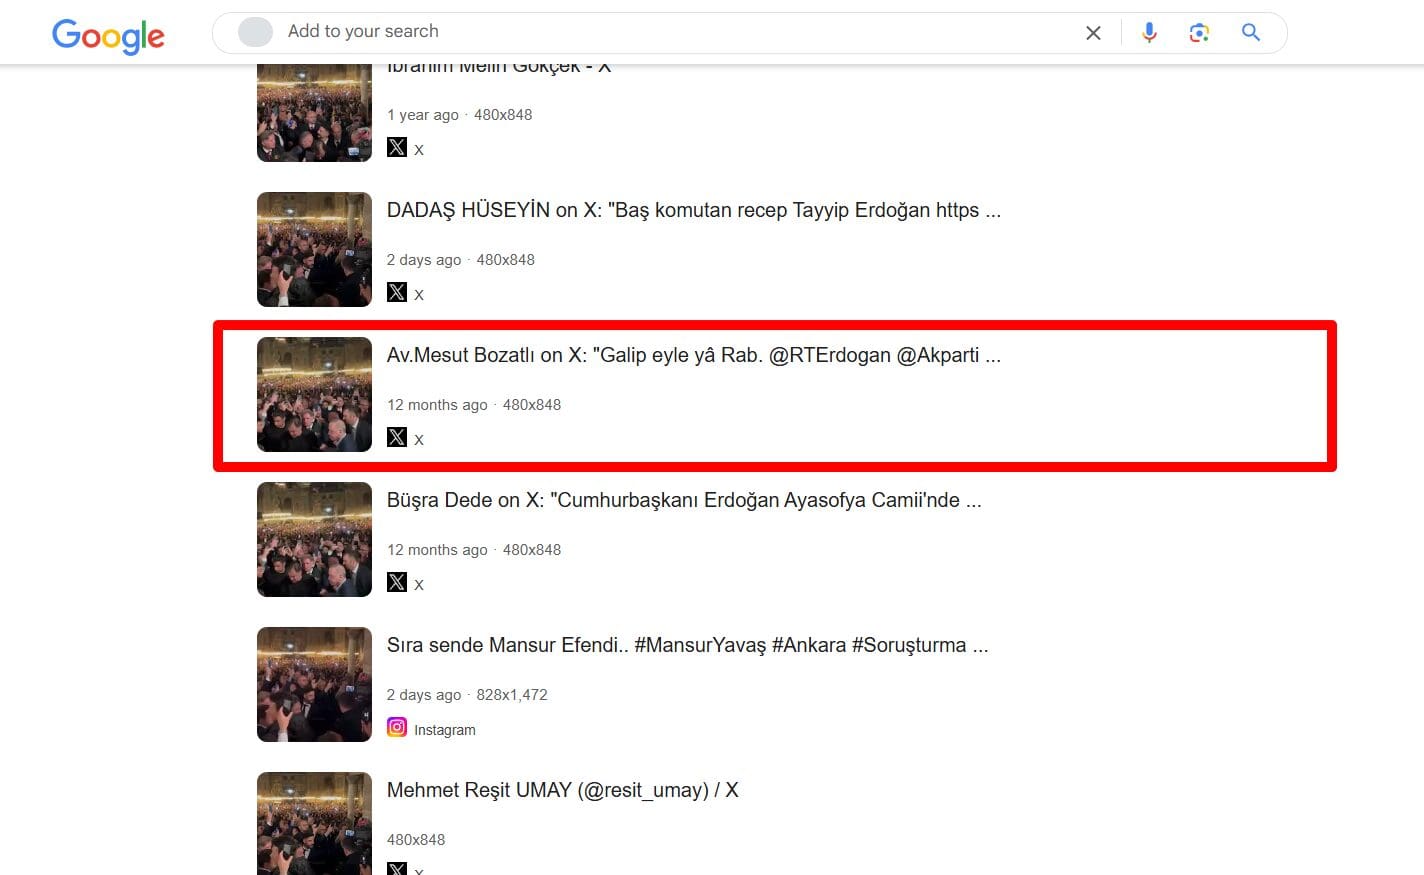The height and width of the screenshot is (875, 1424).
Task: Click X logo under Büşra Dede result
Action: [397, 582]
